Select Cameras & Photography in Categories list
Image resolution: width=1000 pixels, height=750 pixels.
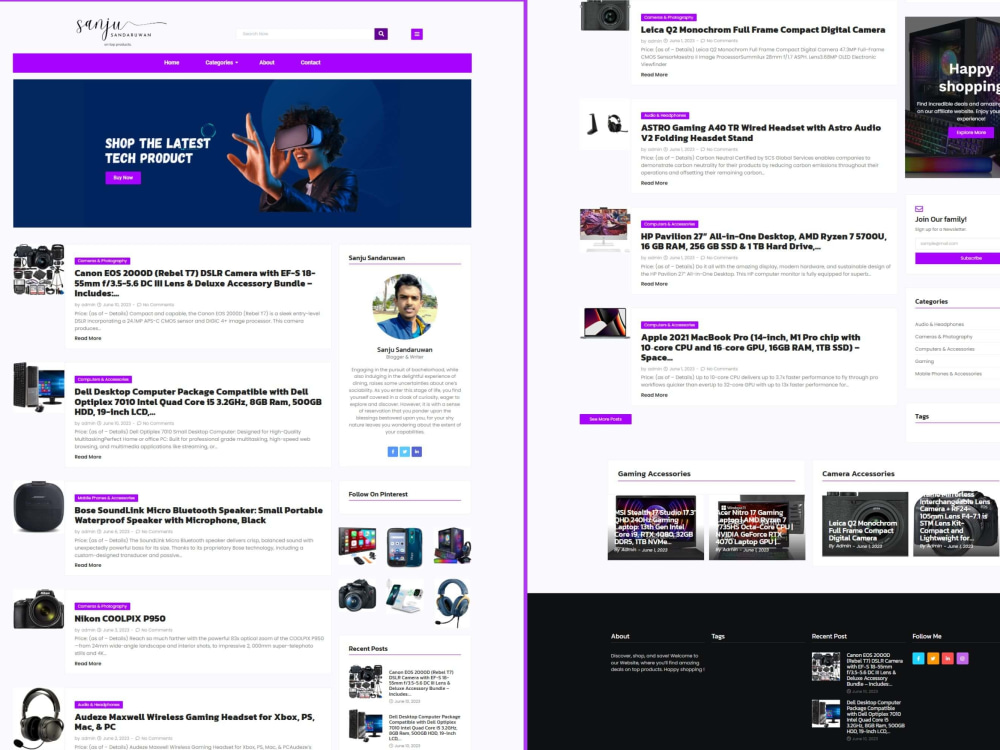pos(944,337)
